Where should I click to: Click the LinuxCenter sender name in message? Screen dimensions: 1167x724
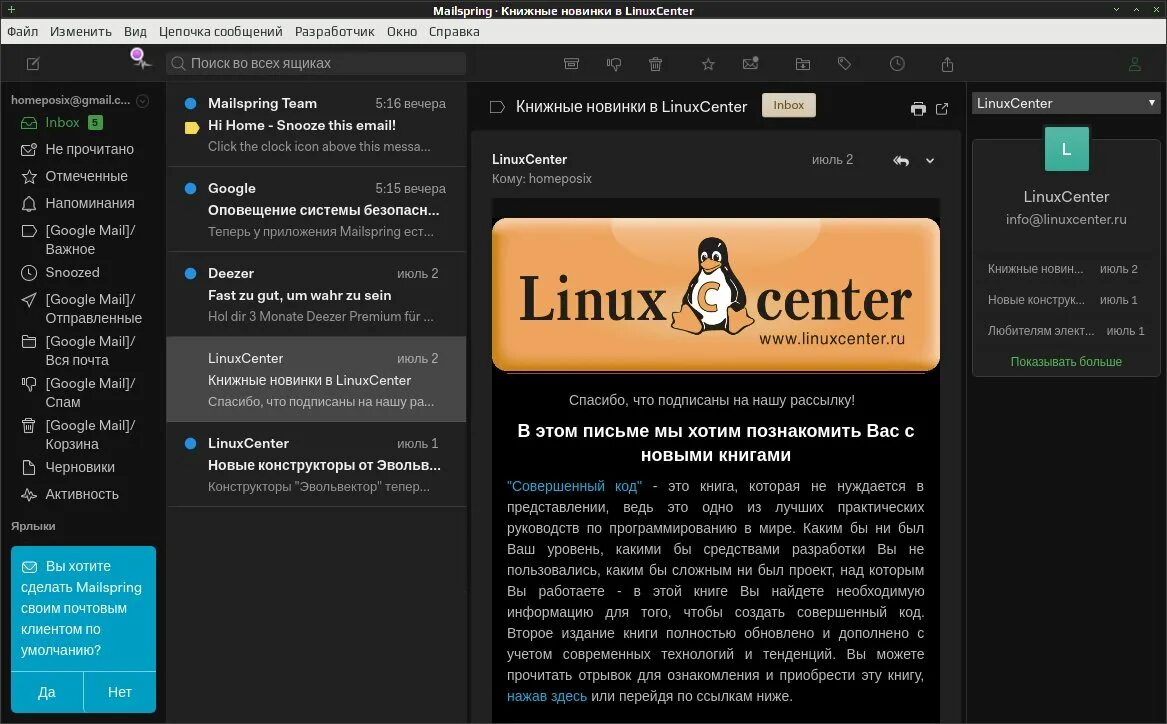click(x=529, y=159)
